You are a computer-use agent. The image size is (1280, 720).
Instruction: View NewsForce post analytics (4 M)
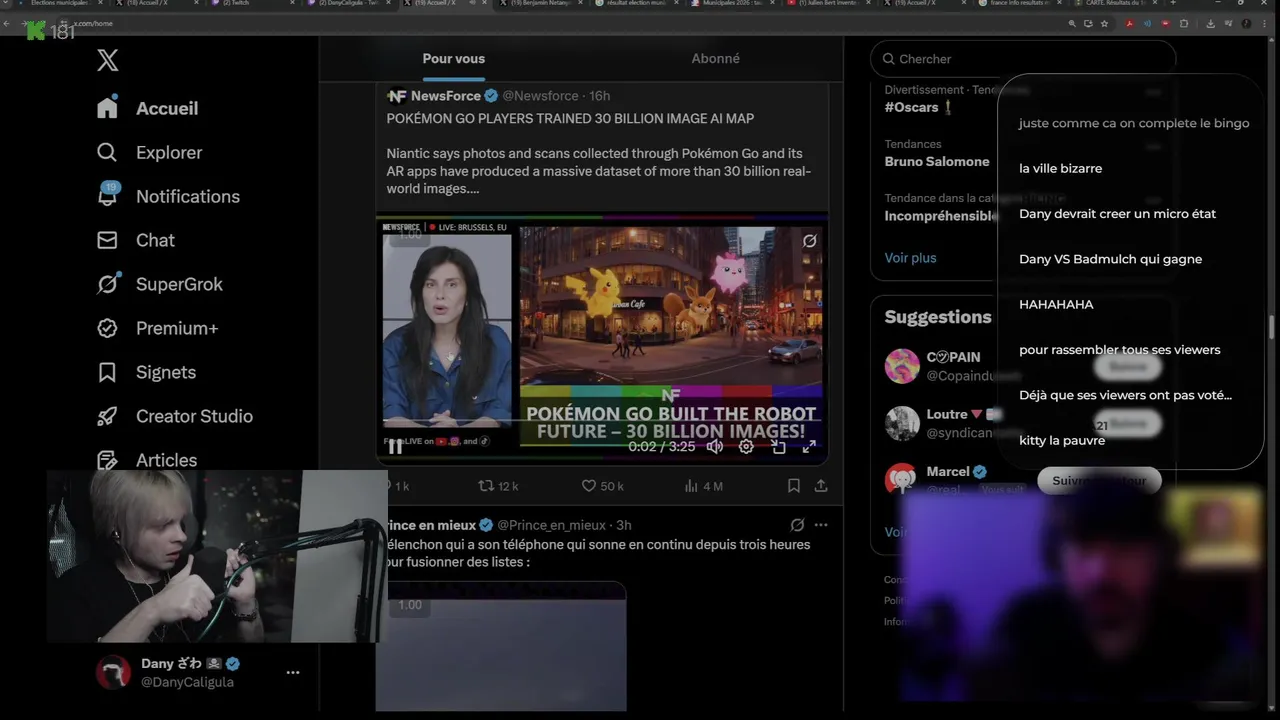tap(704, 486)
